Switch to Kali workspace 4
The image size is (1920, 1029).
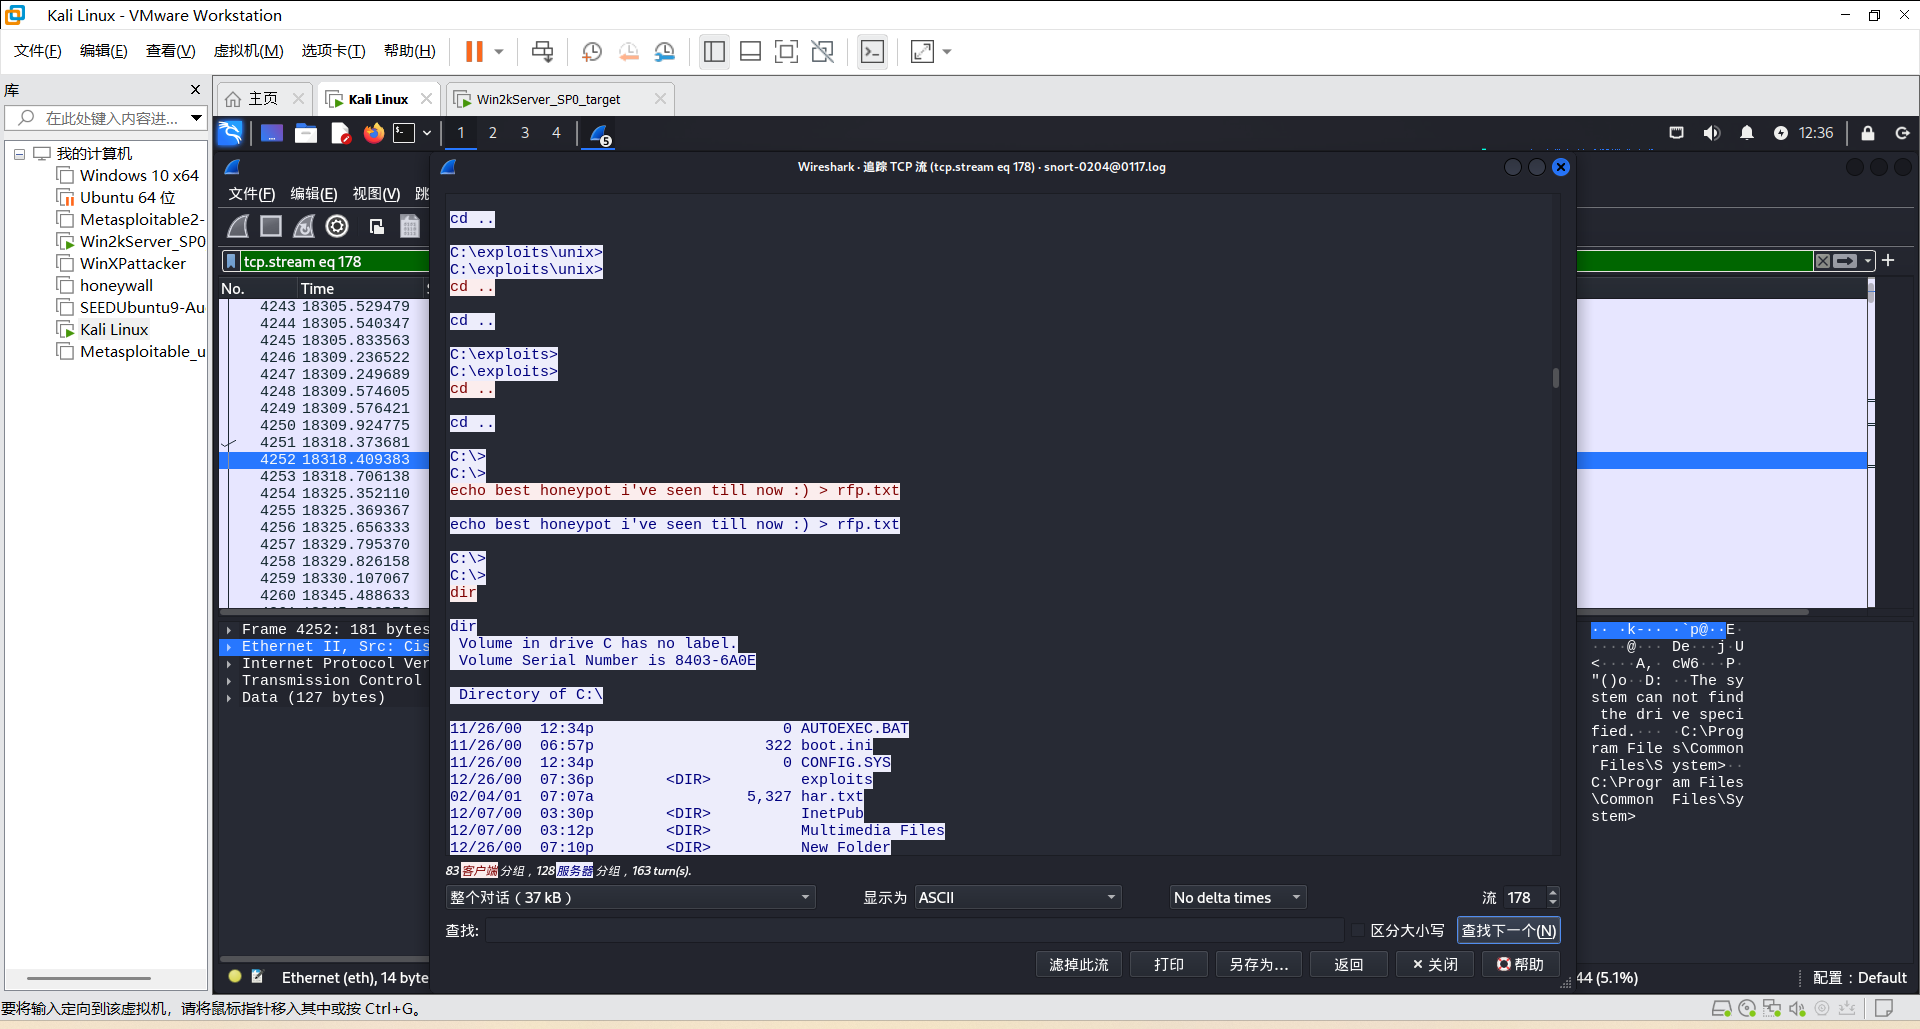pyautogui.click(x=557, y=133)
